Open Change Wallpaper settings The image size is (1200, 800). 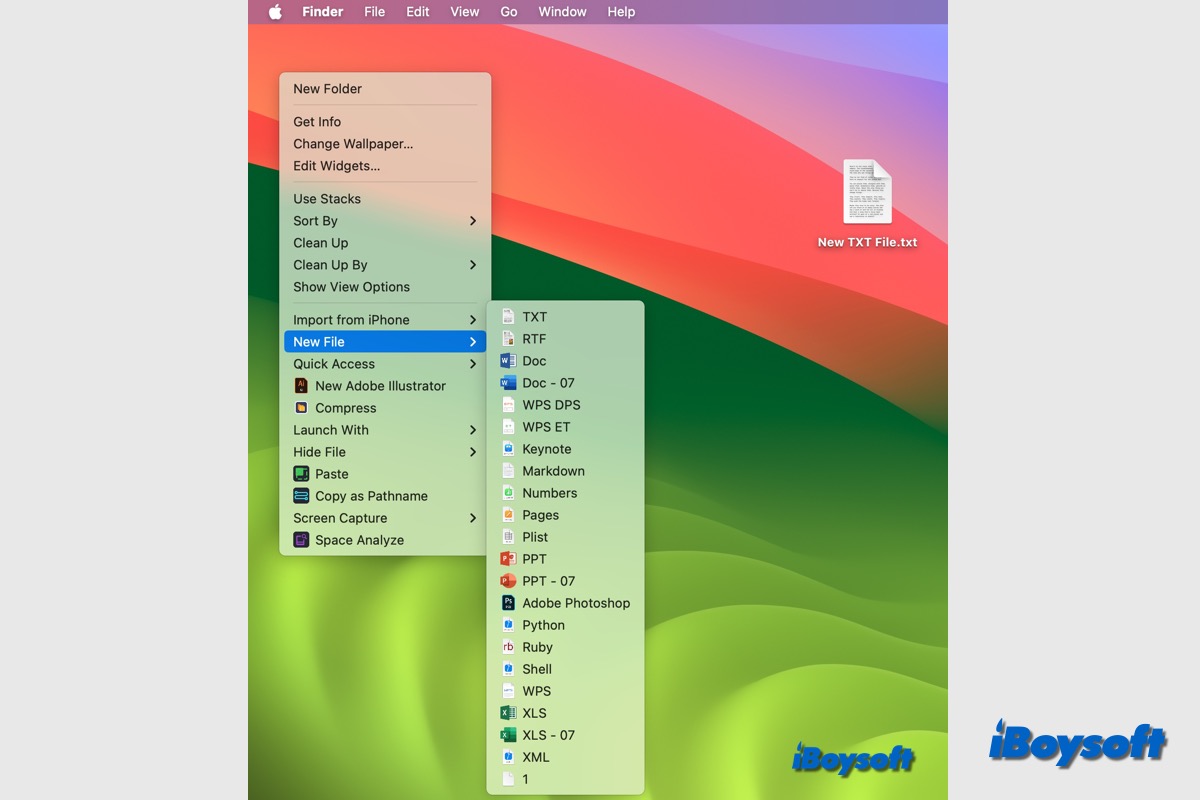pos(352,143)
